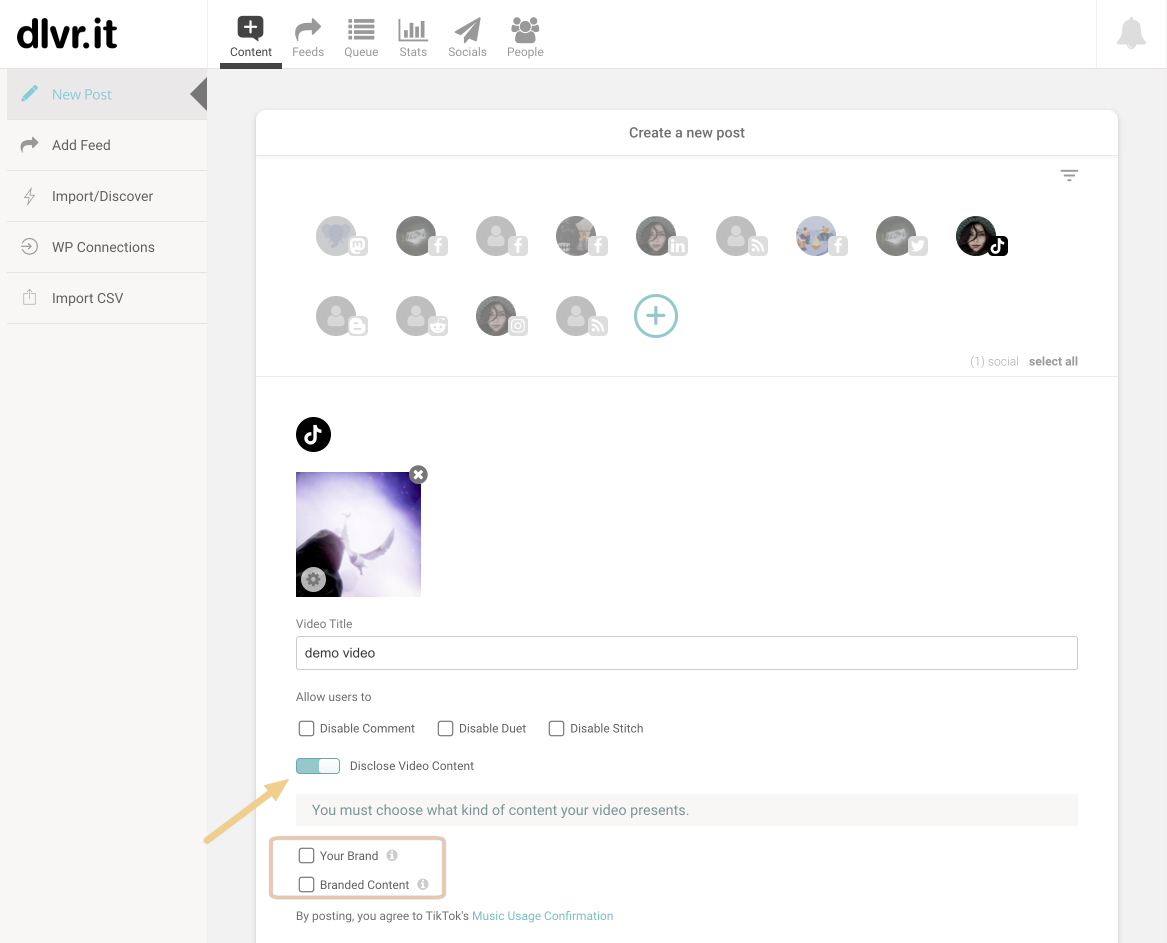The height and width of the screenshot is (943, 1167).
Task: Check the Disable Stitch box
Action: [x=556, y=728]
